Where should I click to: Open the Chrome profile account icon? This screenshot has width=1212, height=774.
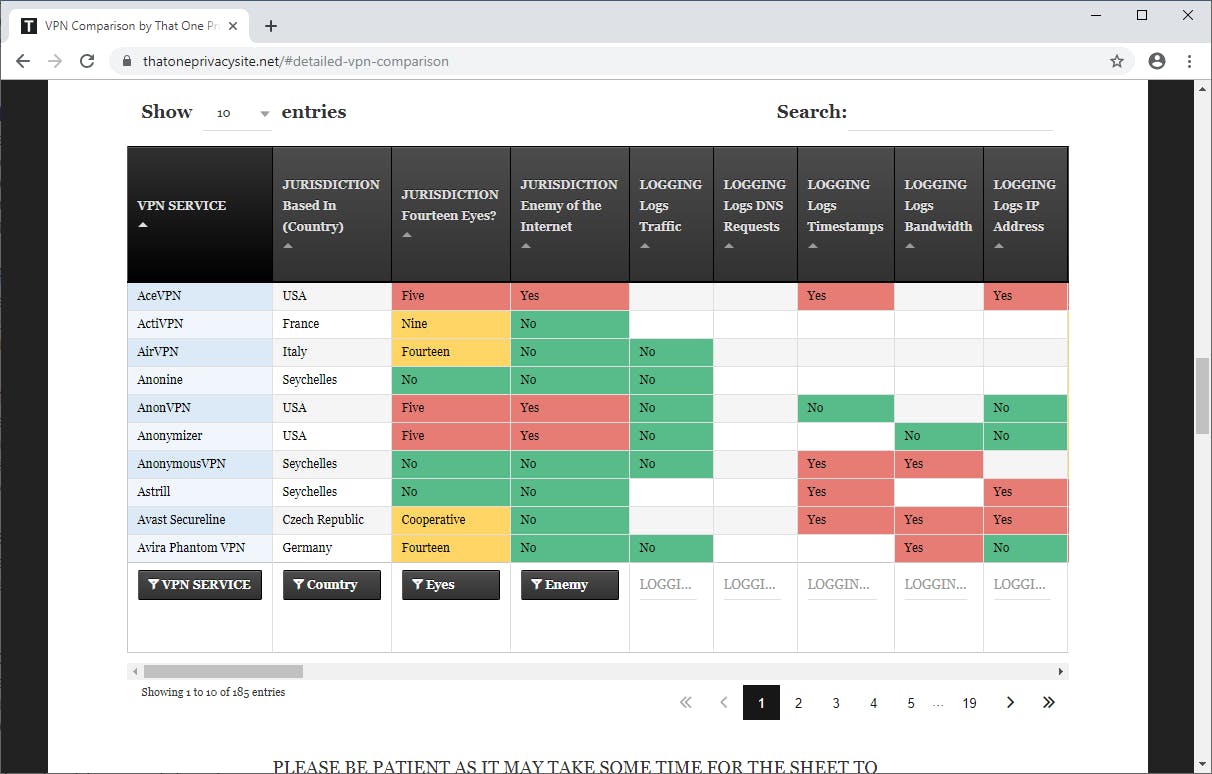(x=1157, y=61)
